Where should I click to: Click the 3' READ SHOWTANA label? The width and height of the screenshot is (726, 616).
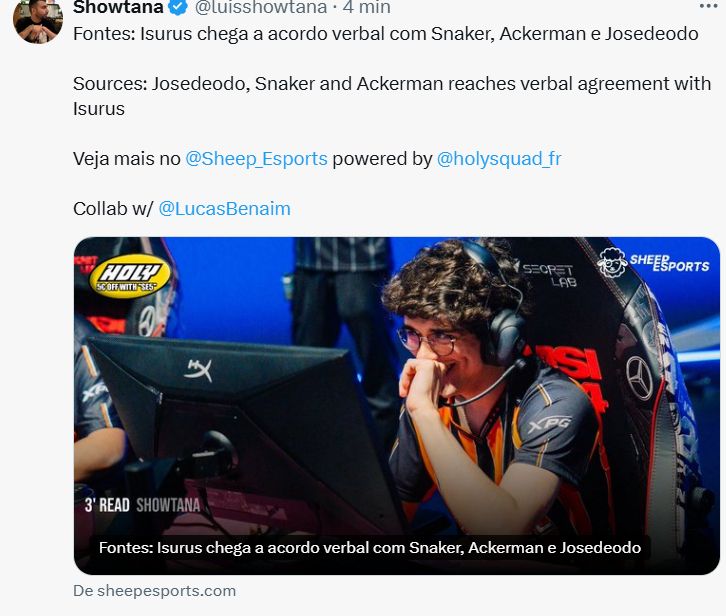pyautogui.click(x=142, y=505)
